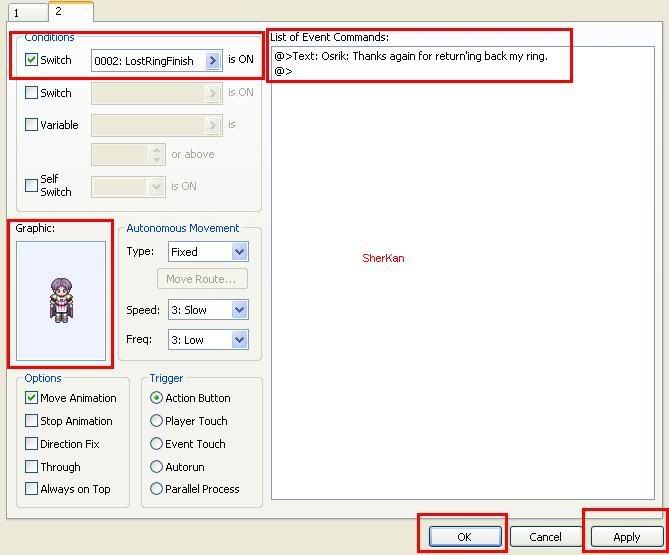Select the Player Touch trigger
Image resolution: width=669 pixels, height=555 pixels.
click(156, 421)
